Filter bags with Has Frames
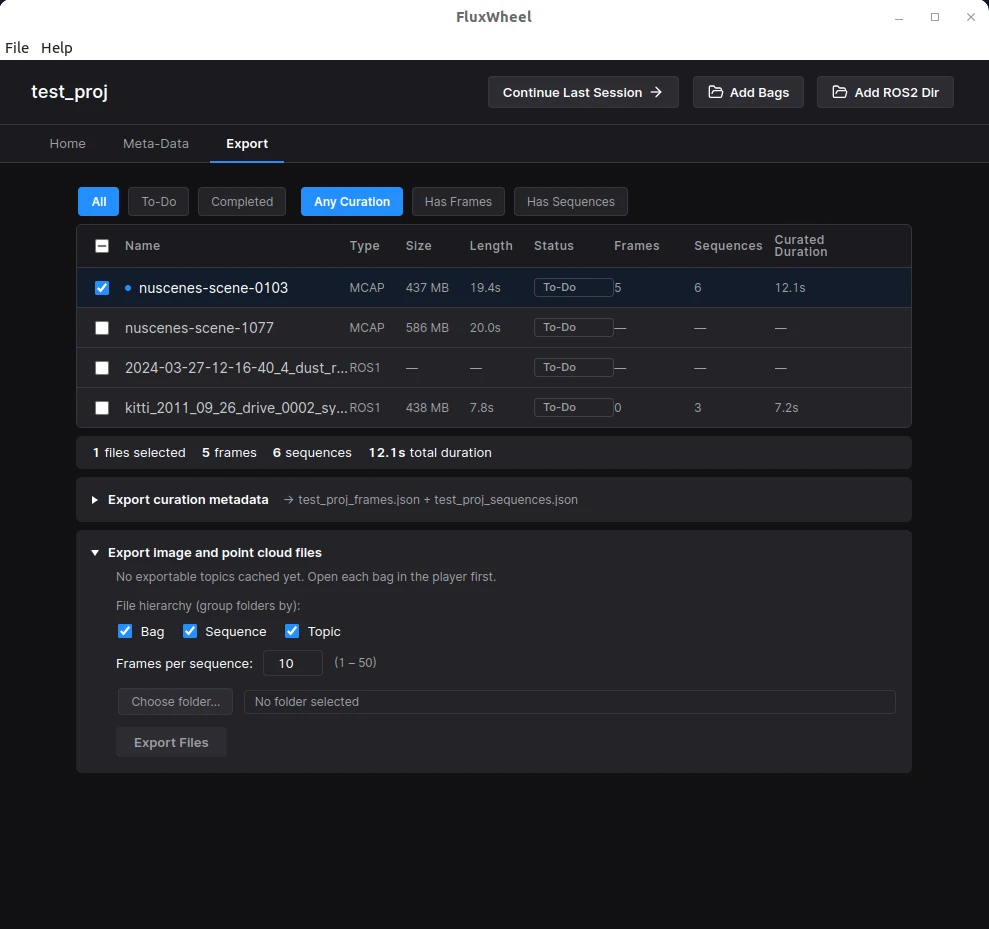The width and height of the screenshot is (989, 929). [458, 202]
